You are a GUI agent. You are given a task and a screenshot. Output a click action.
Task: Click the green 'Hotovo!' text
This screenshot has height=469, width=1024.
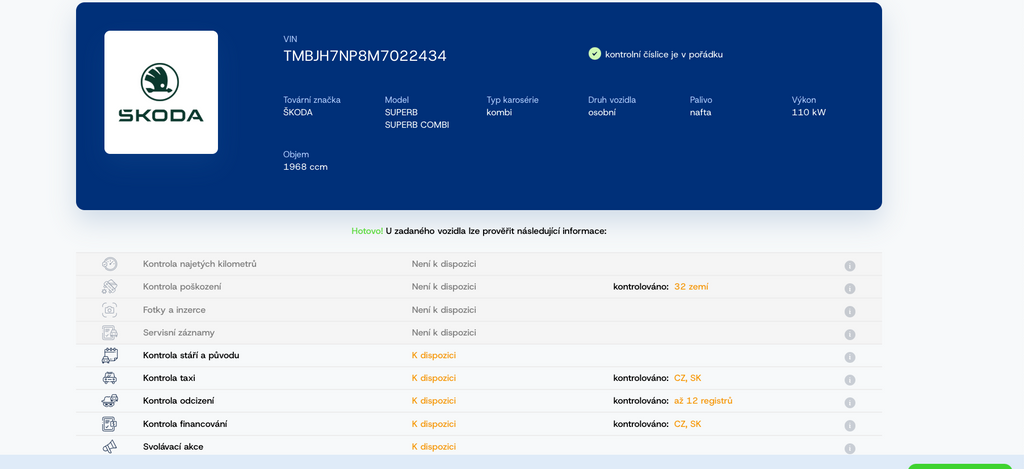pyautogui.click(x=367, y=231)
